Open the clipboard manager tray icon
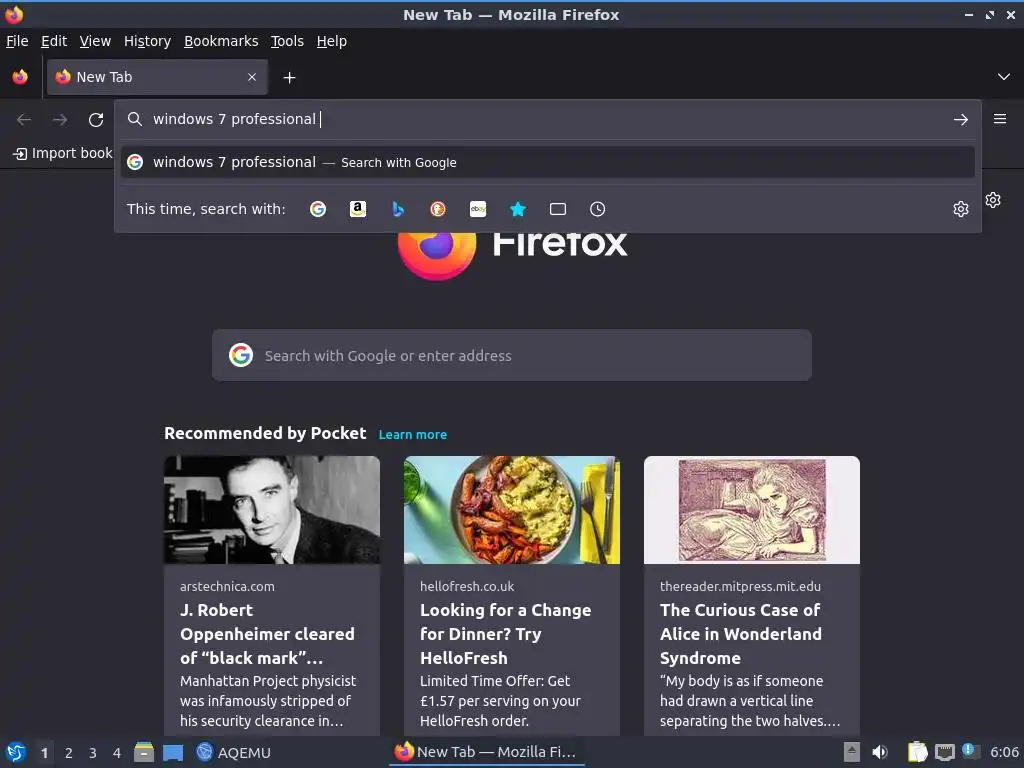1024x768 pixels. pos(918,752)
